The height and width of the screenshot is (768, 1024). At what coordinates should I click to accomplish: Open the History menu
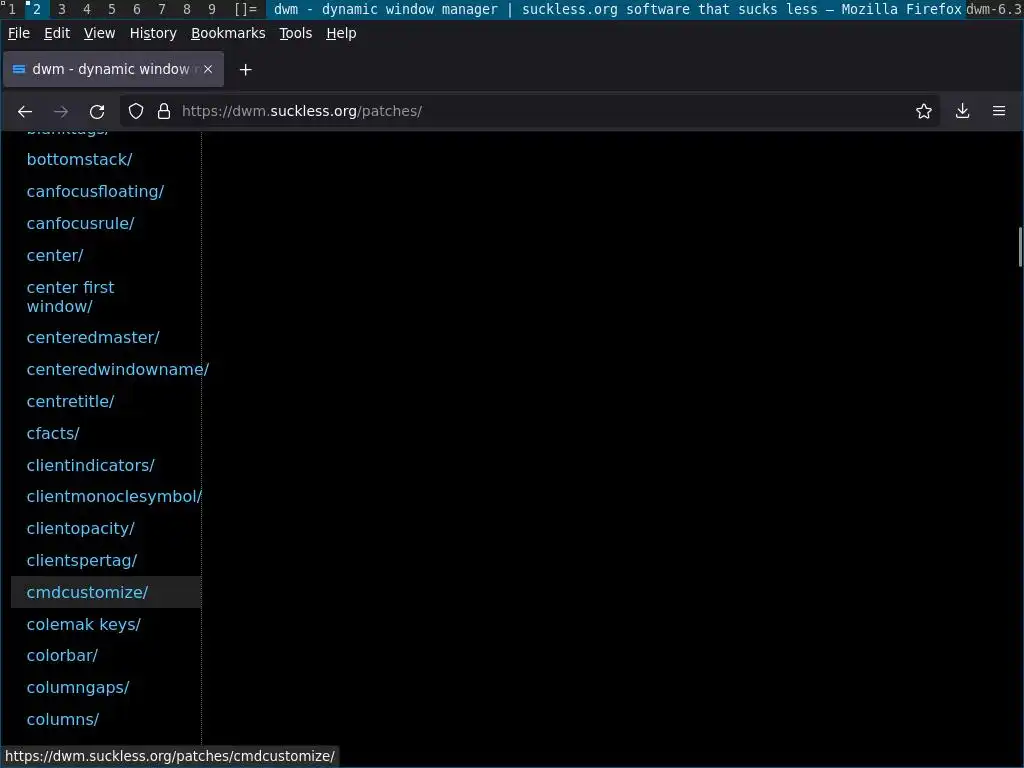153,33
